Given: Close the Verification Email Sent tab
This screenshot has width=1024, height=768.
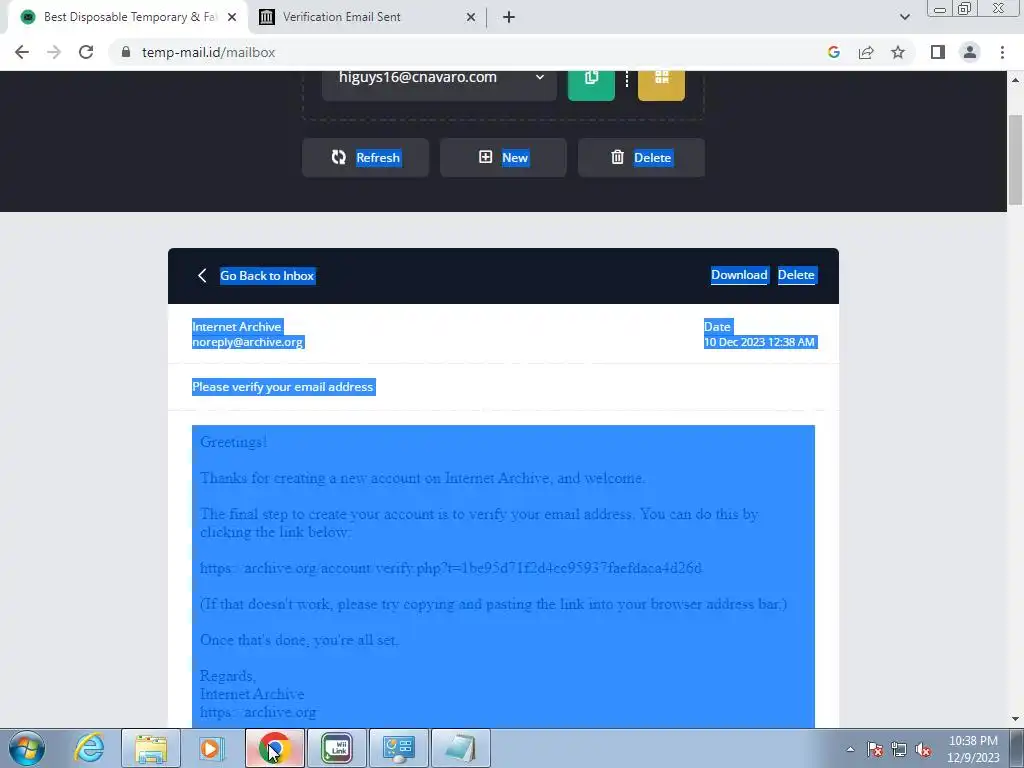Looking at the screenshot, I should (471, 18).
